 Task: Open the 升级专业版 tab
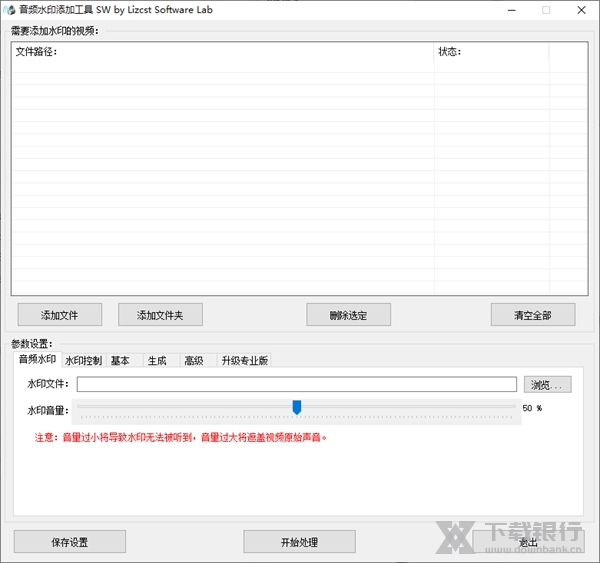point(245,360)
